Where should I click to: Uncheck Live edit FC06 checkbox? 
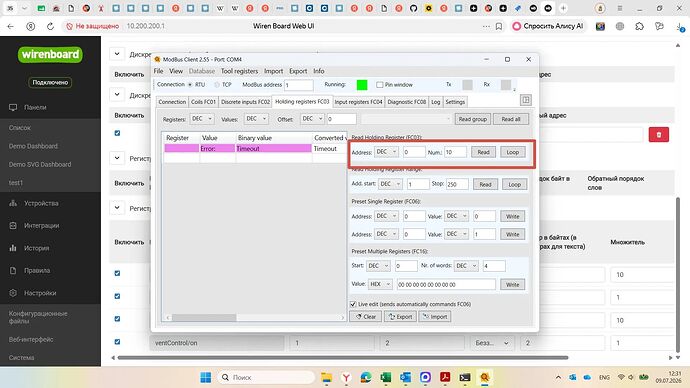[353, 304]
